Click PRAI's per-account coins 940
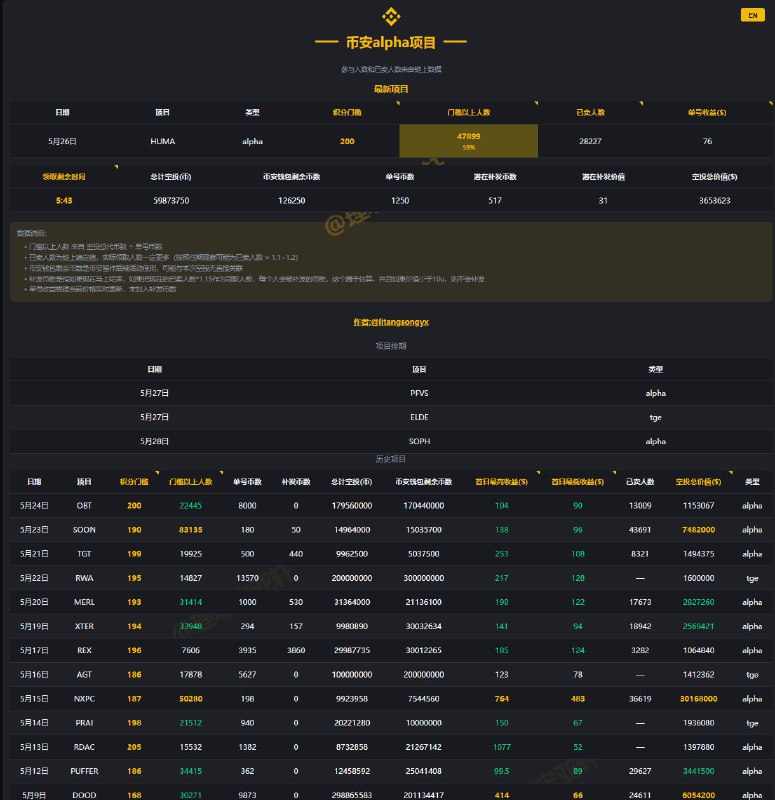 247,723
